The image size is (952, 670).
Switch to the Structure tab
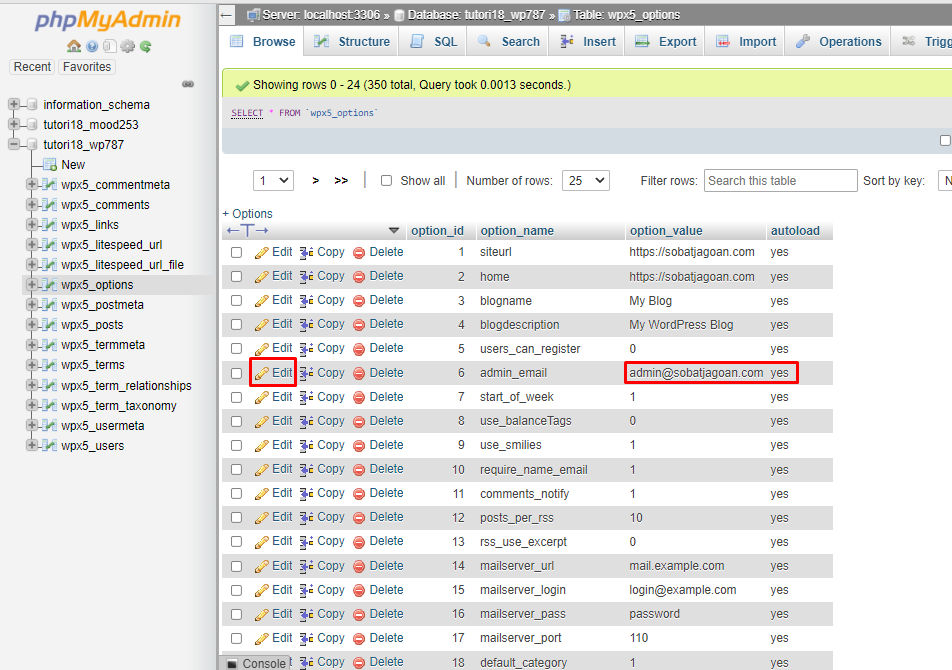pos(352,42)
